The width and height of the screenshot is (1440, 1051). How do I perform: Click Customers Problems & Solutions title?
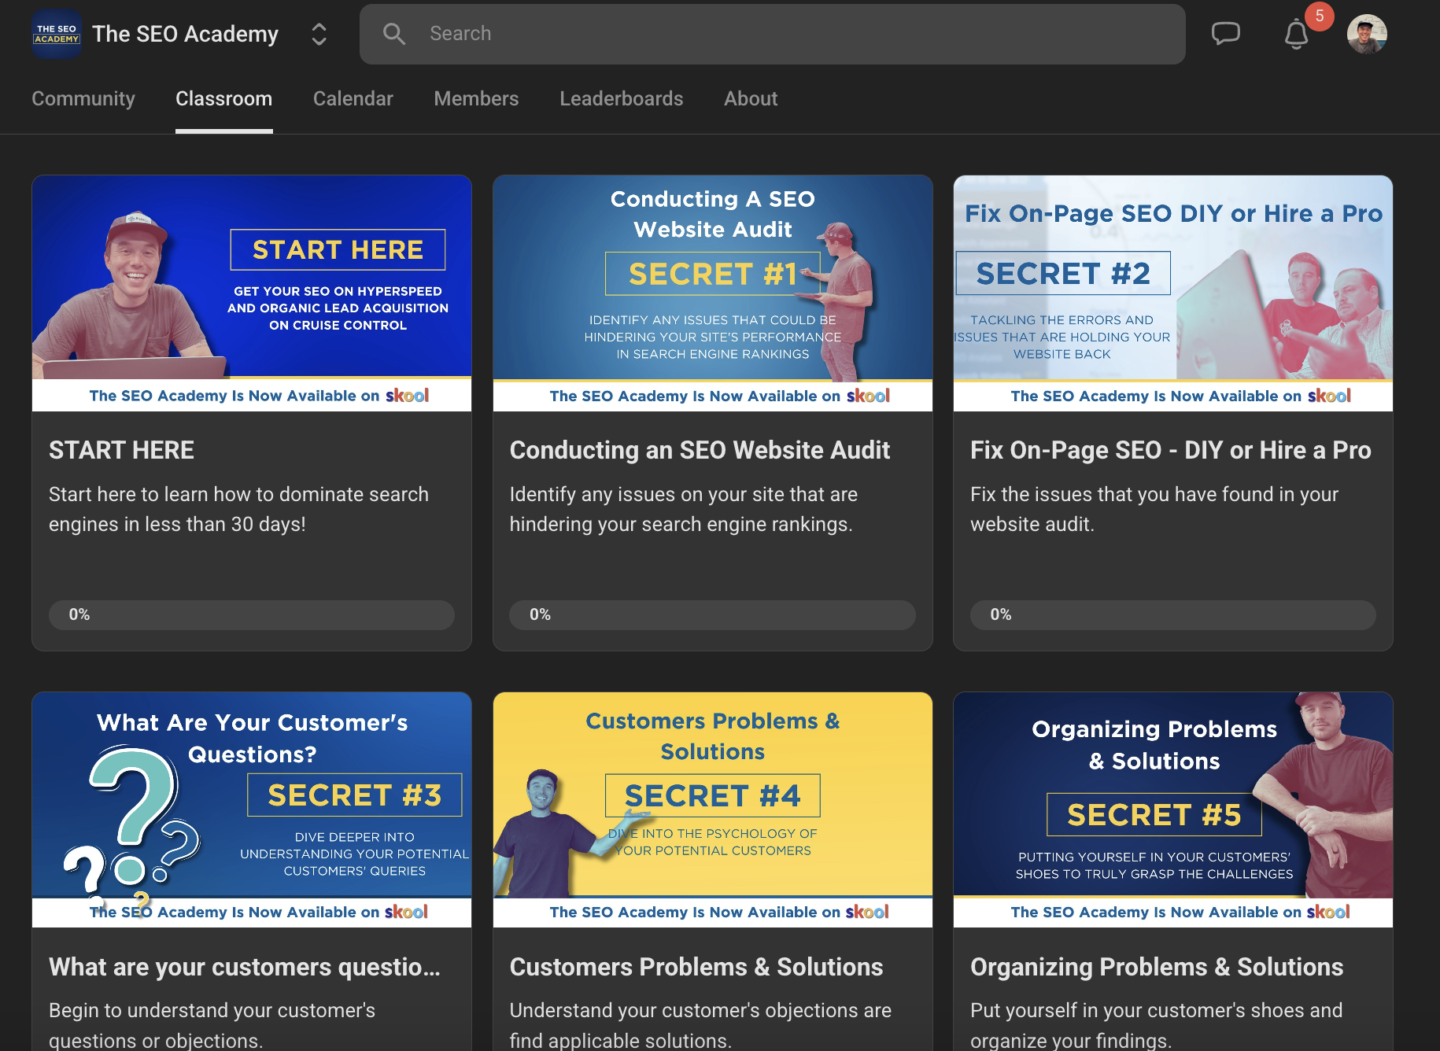(697, 967)
